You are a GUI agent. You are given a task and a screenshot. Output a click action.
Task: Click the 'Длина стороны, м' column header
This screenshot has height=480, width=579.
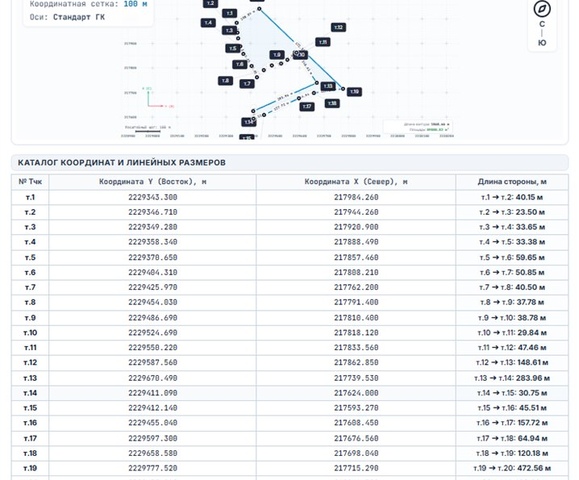click(x=512, y=182)
